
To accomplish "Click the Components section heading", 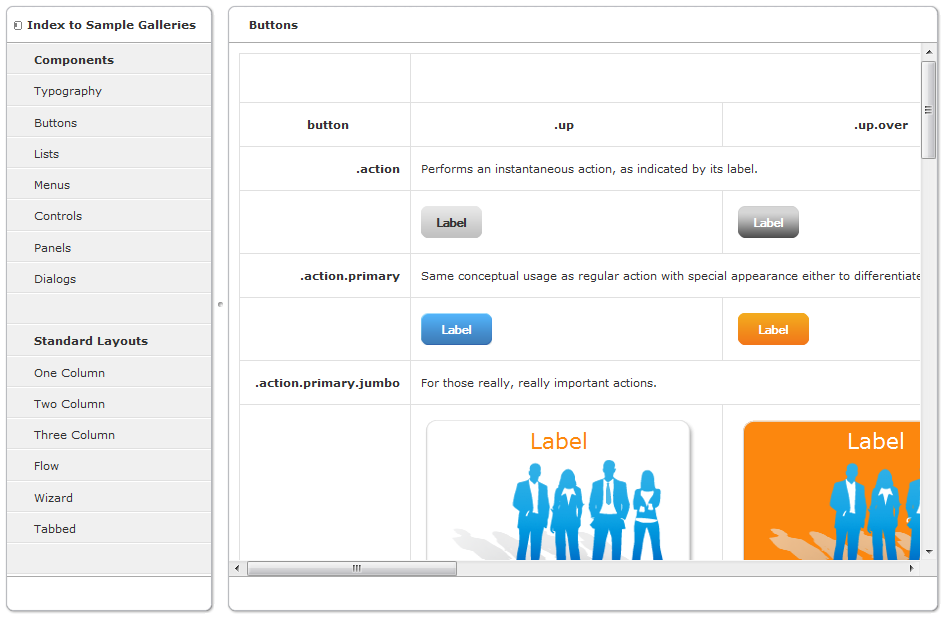I will pos(74,60).
